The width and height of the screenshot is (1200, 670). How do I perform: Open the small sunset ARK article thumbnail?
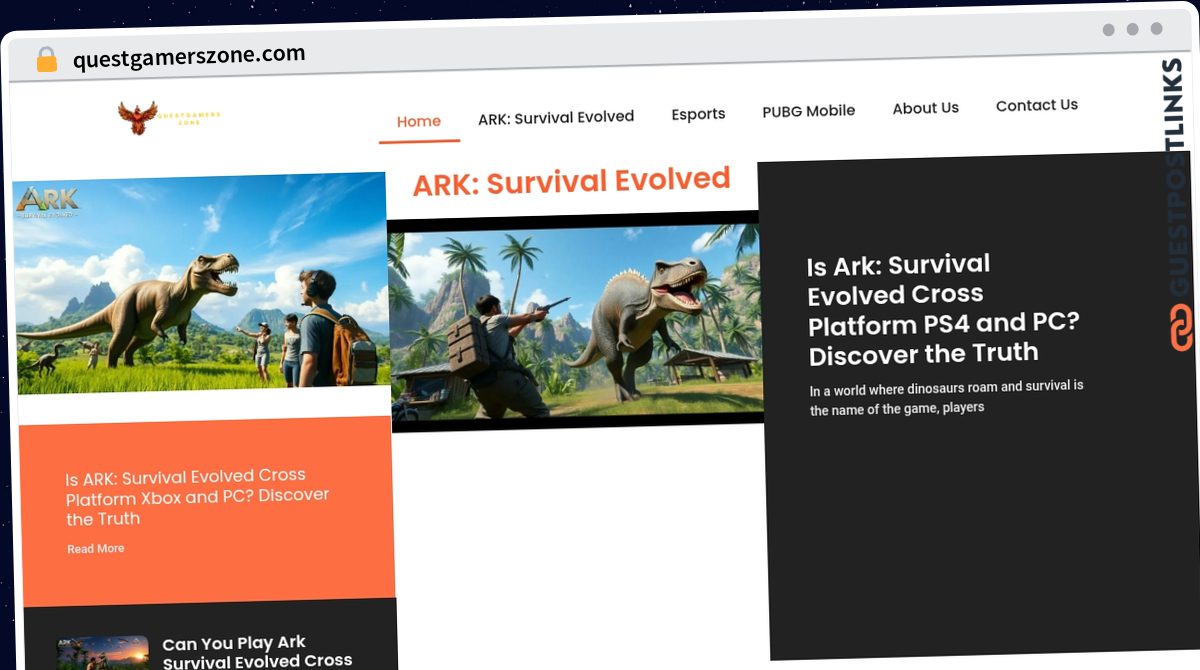pyautogui.click(x=103, y=653)
